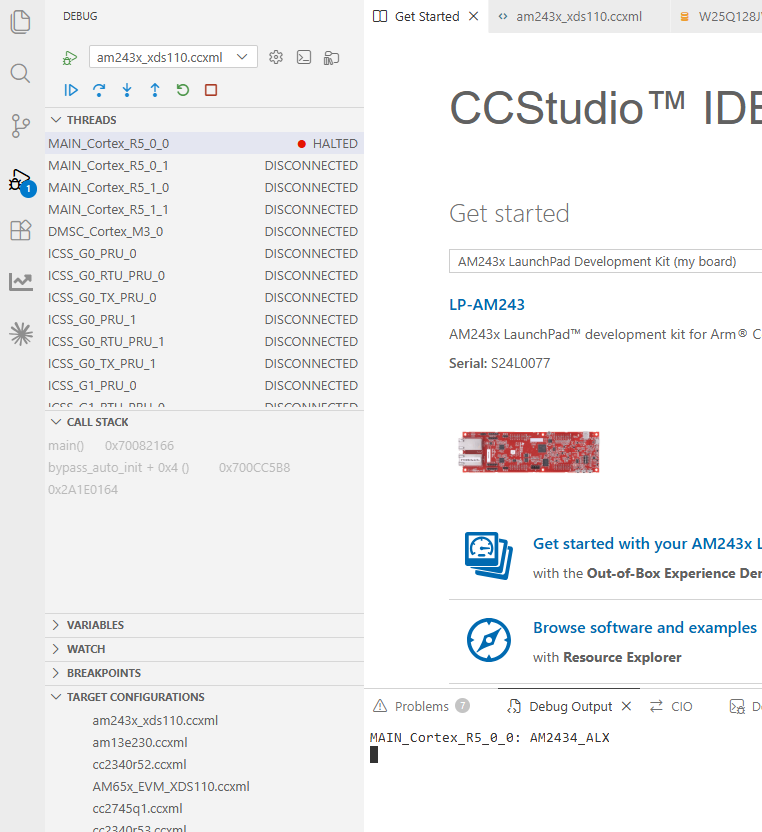The width and height of the screenshot is (762, 832).
Task: Expand the BREAKPOINTS section
Action: coord(204,673)
